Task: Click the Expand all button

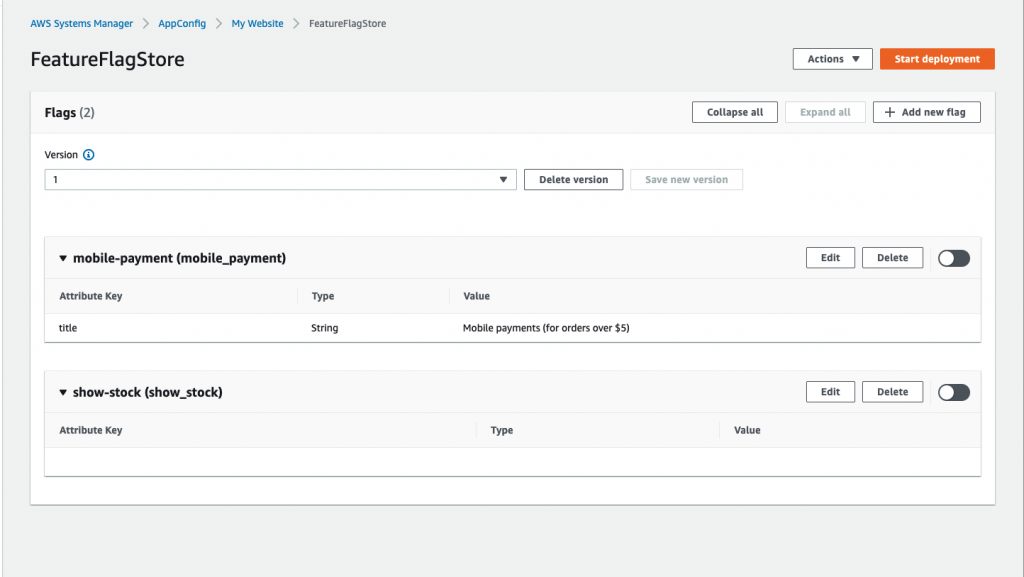Action: click(x=825, y=112)
